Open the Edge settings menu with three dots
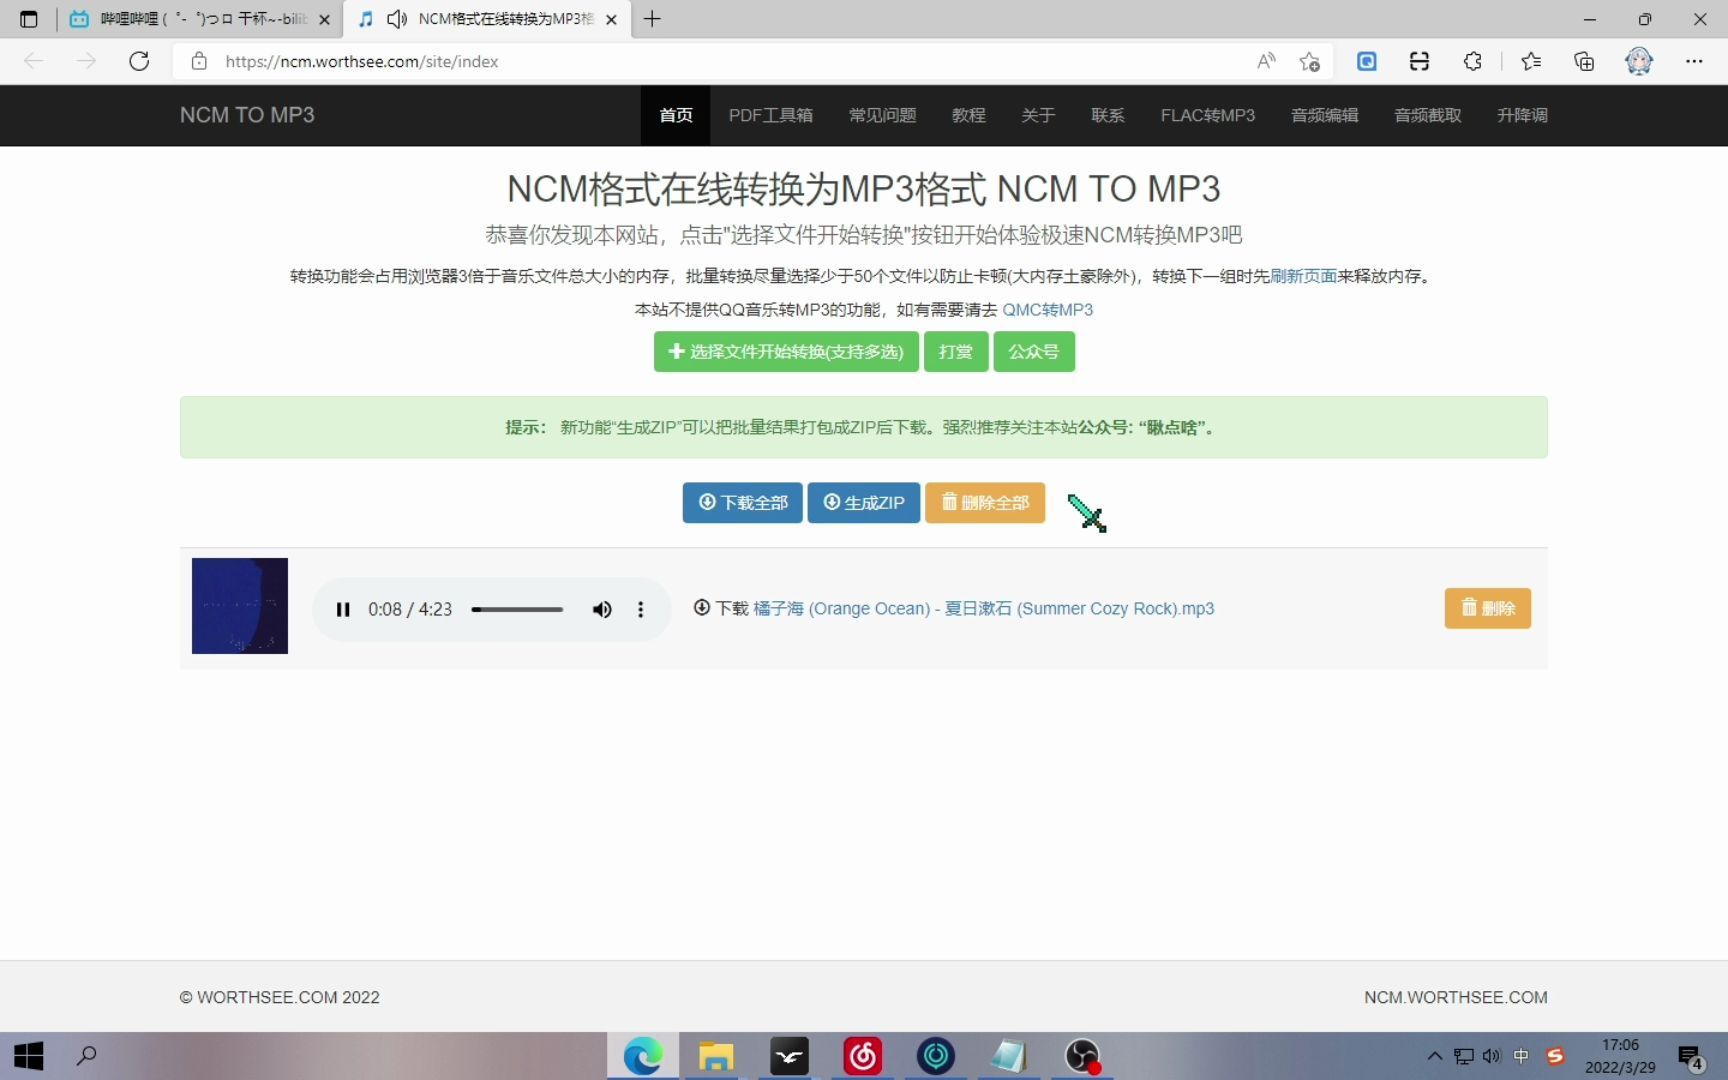1728x1080 pixels. pyautogui.click(x=1694, y=61)
